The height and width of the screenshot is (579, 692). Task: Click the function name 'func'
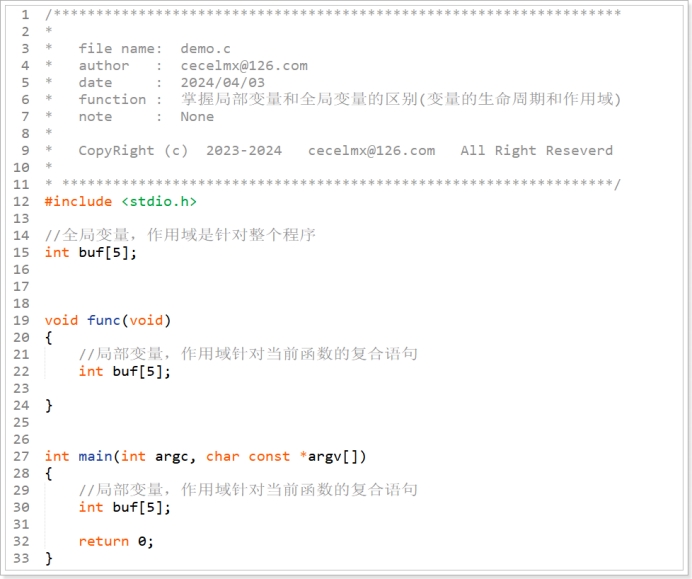[x=104, y=320]
